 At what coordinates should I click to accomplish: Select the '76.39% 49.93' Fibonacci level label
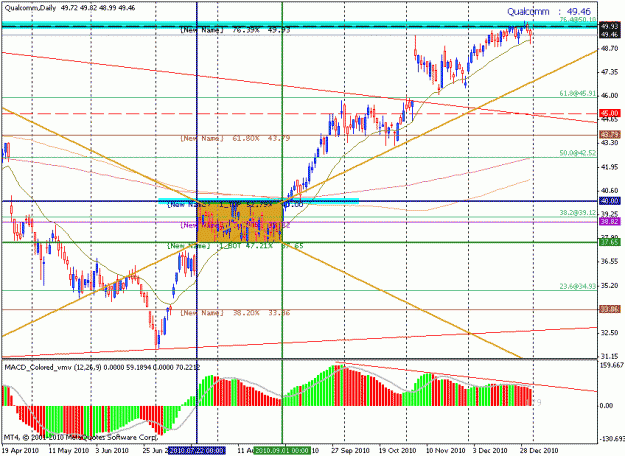pos(235,30)
